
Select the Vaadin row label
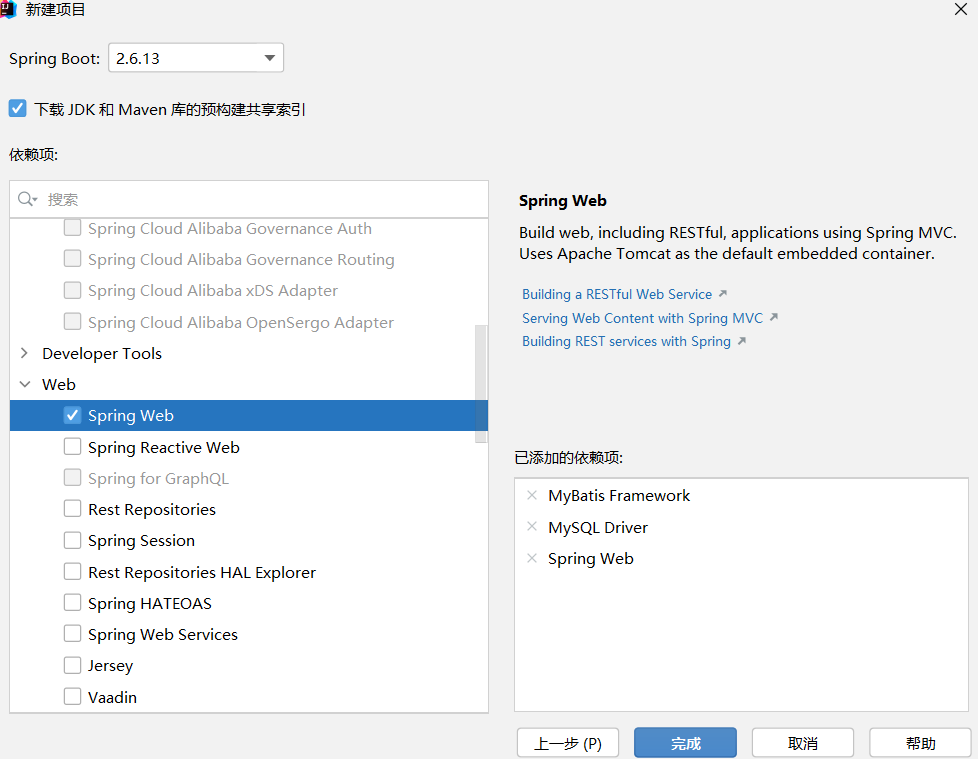[x=112, y=697]
